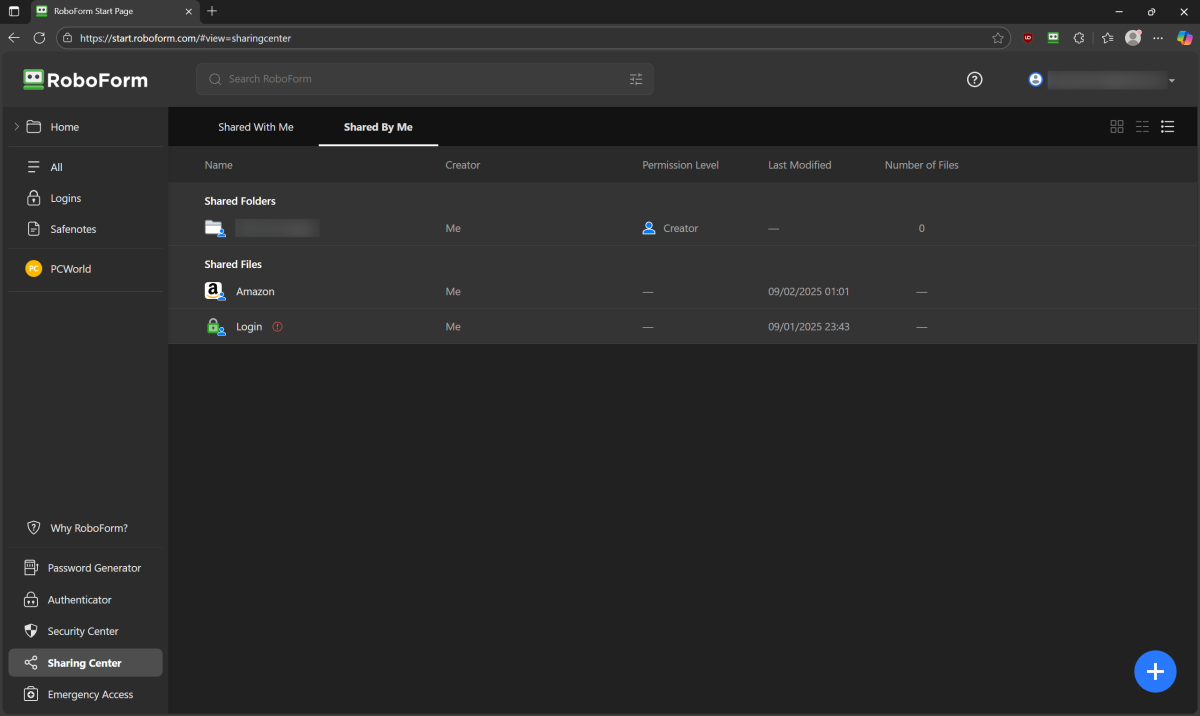Expand the Home folder tree
The width and height of the screenshot is (1200, 716).
16,127
